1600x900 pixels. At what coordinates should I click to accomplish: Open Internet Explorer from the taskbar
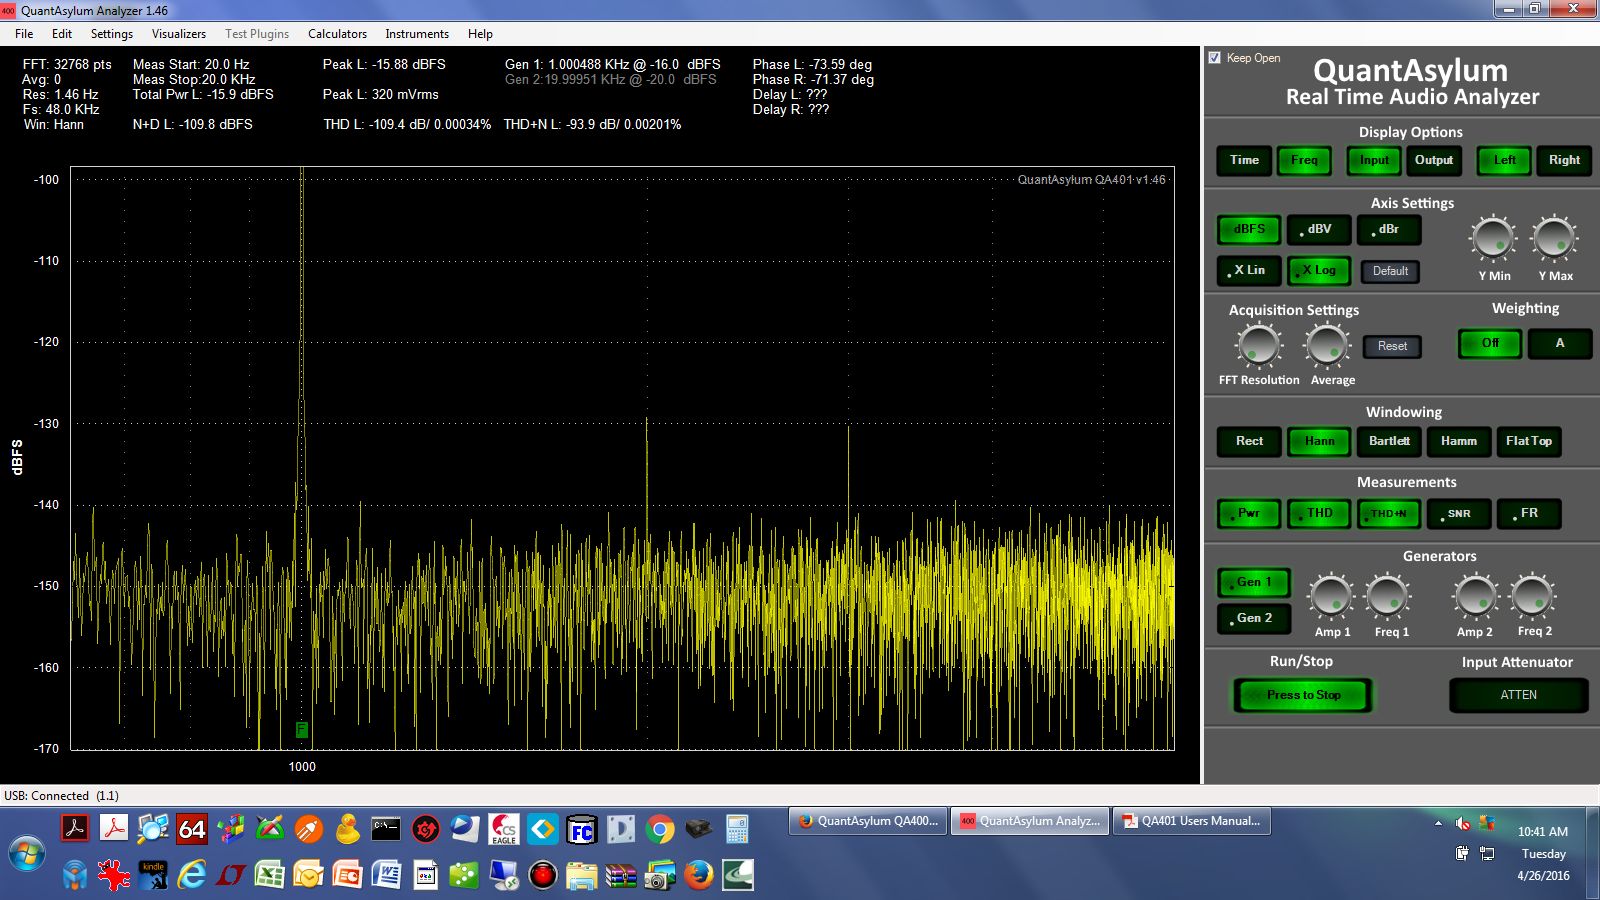click(191, 875)
